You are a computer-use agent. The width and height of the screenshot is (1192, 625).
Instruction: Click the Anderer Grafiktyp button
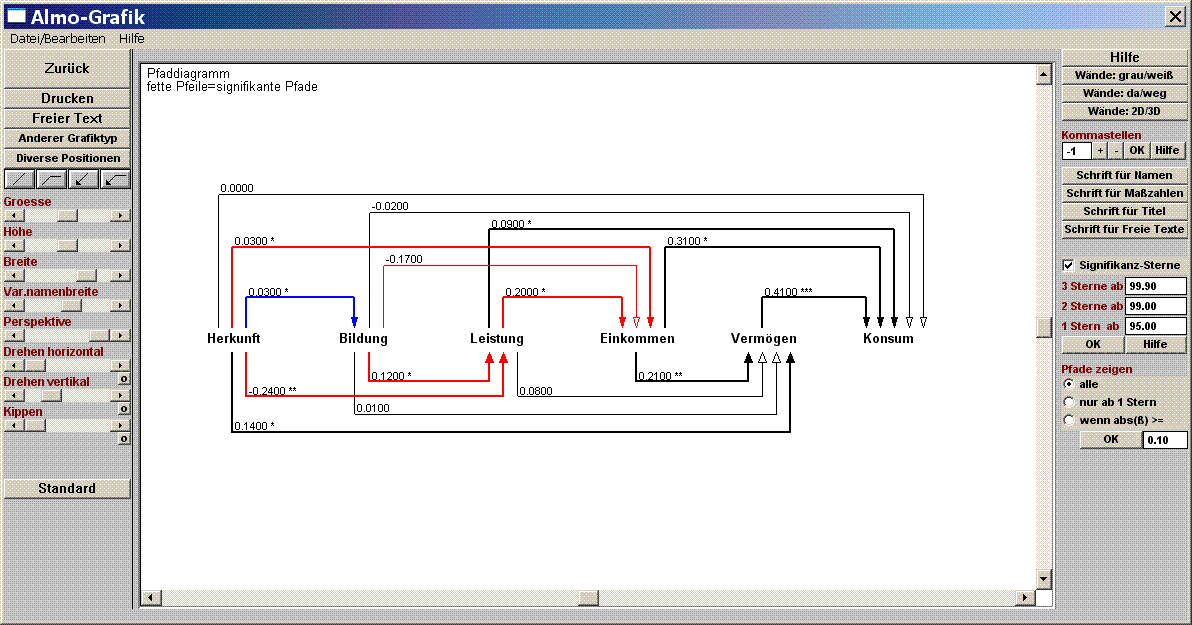click(x=68, y=138)
